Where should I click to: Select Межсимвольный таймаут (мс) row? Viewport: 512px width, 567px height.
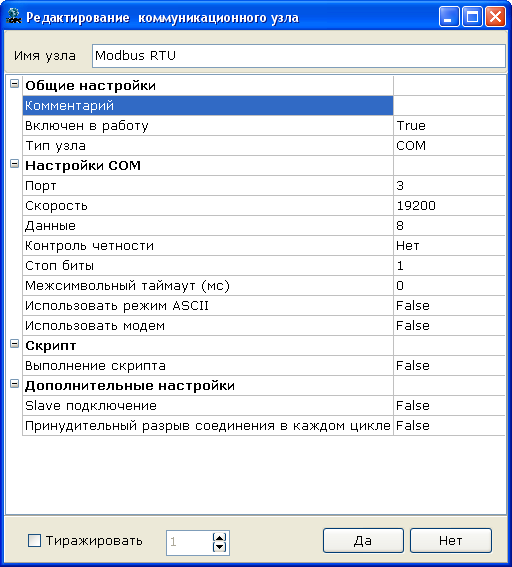pyautogui.click(x=208, y=286)
